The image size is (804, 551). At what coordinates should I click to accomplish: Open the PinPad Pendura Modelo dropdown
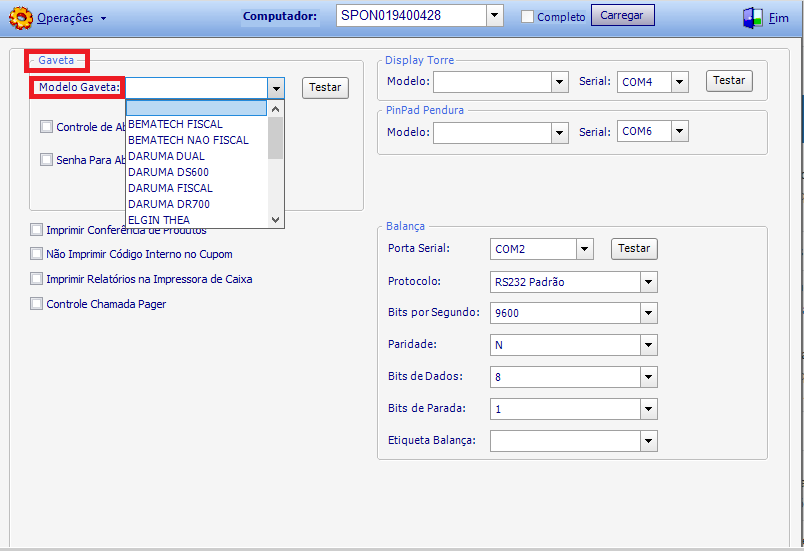click(559, 133)
